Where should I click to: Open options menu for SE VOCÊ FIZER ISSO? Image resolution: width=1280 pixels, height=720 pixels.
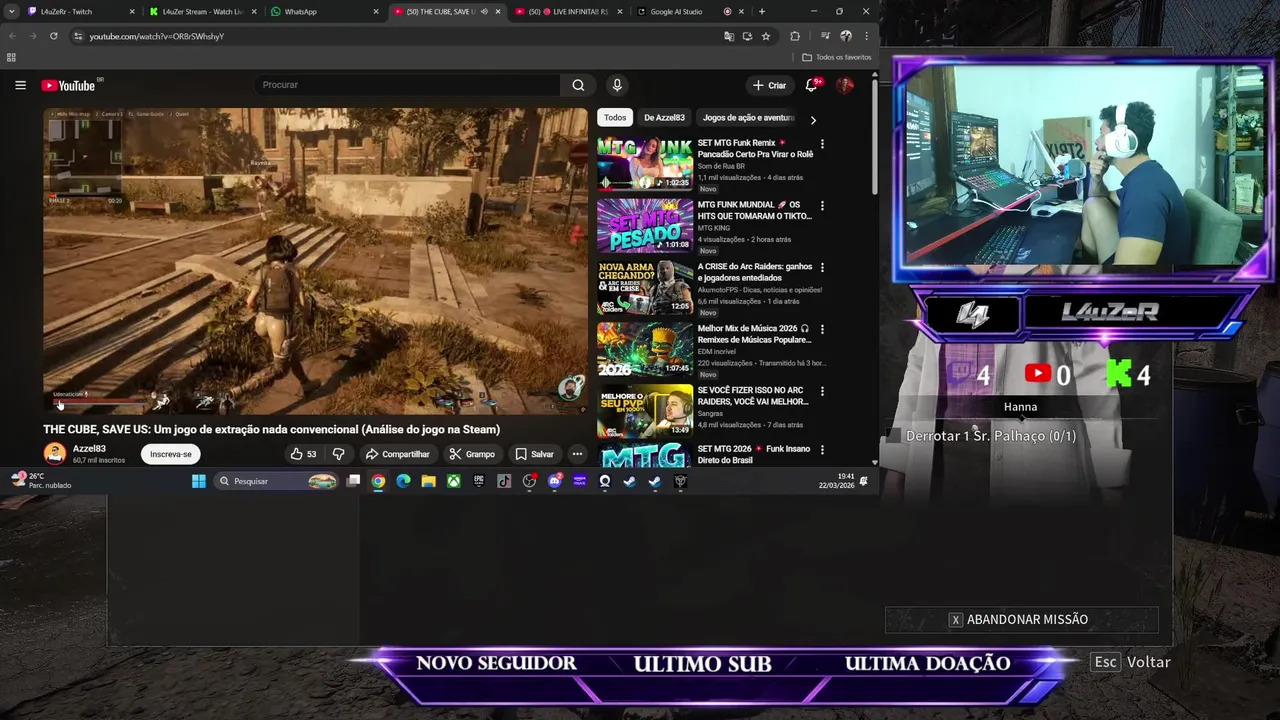(x=822, y=391)
